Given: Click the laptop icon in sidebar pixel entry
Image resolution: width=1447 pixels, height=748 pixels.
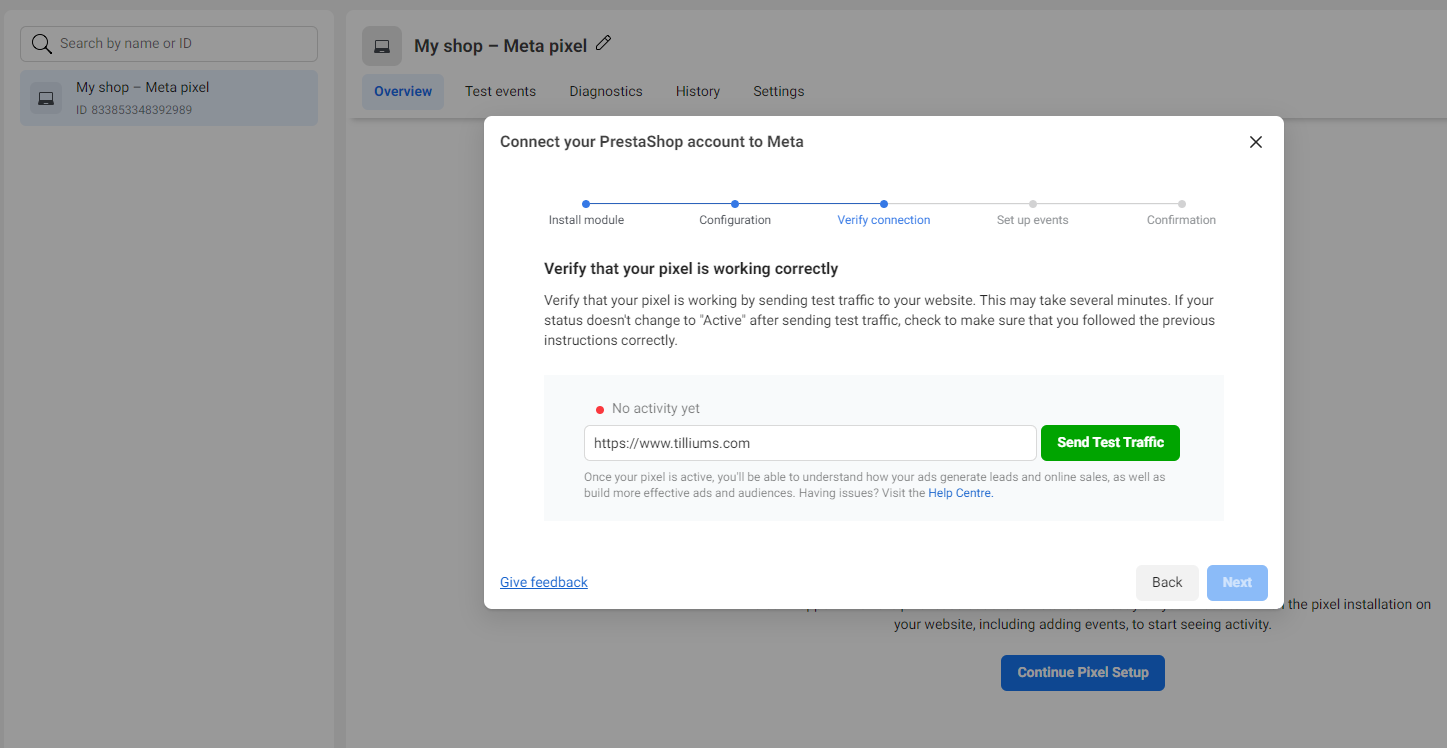Looking at the screenshot, I should 46,98.
